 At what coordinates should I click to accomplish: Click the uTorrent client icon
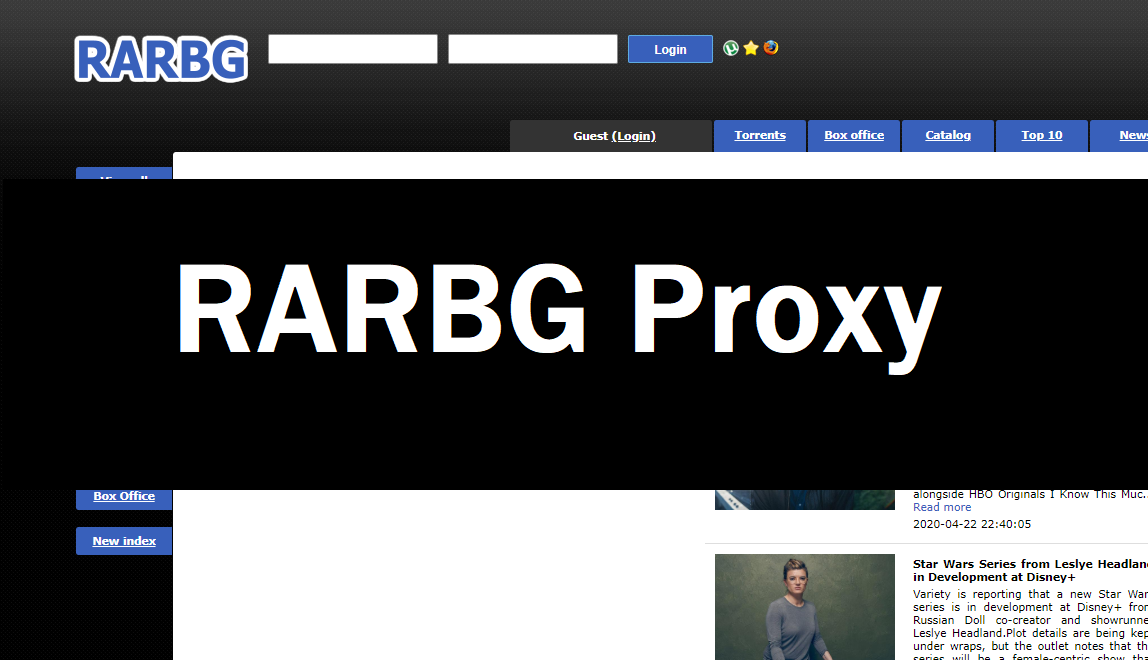[731, 48]
